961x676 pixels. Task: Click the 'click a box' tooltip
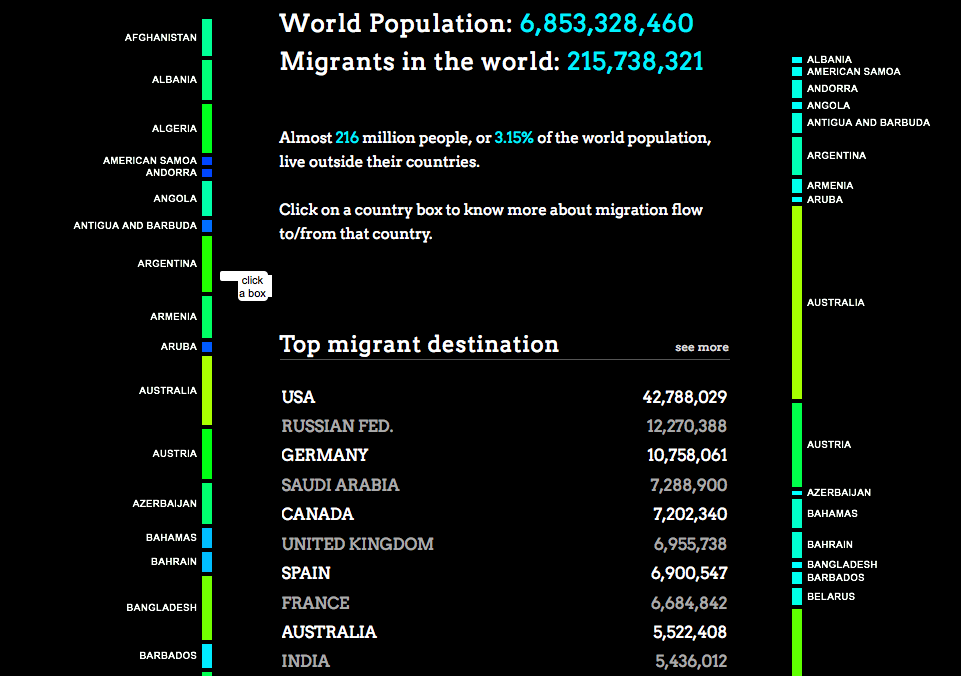click(246, 286)
